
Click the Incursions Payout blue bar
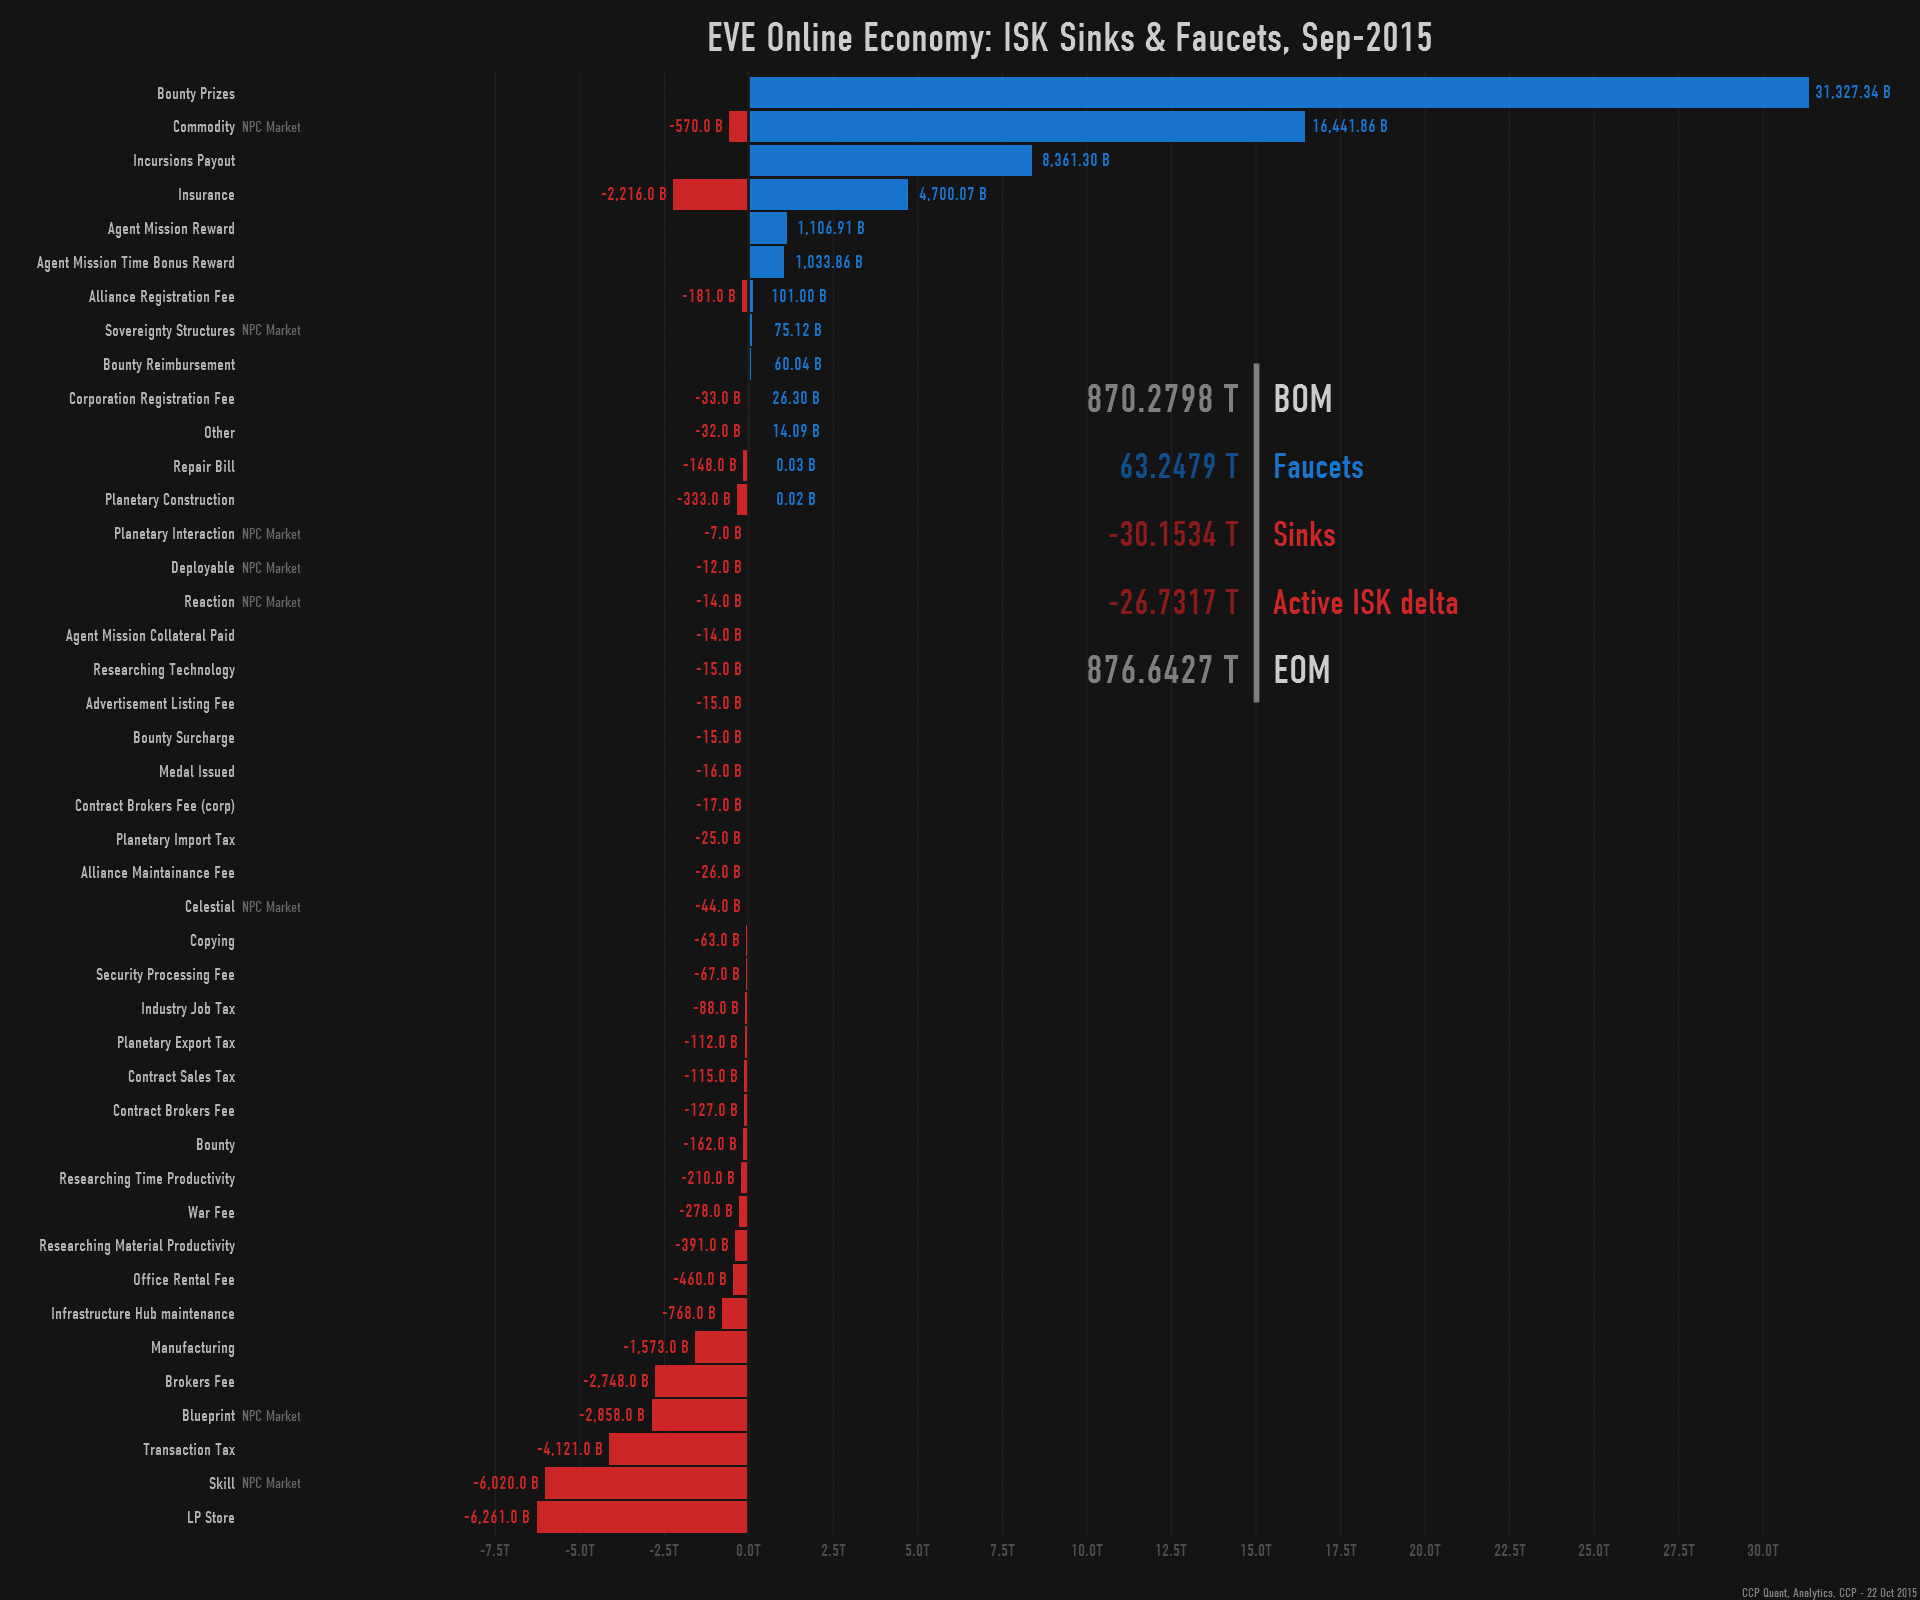click(891, 160)
